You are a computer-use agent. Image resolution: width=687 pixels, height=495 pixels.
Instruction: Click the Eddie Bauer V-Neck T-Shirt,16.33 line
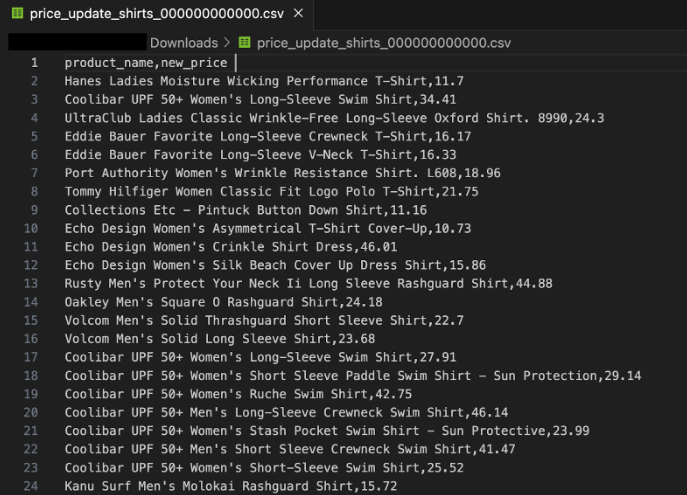click(x=260, y=155)
